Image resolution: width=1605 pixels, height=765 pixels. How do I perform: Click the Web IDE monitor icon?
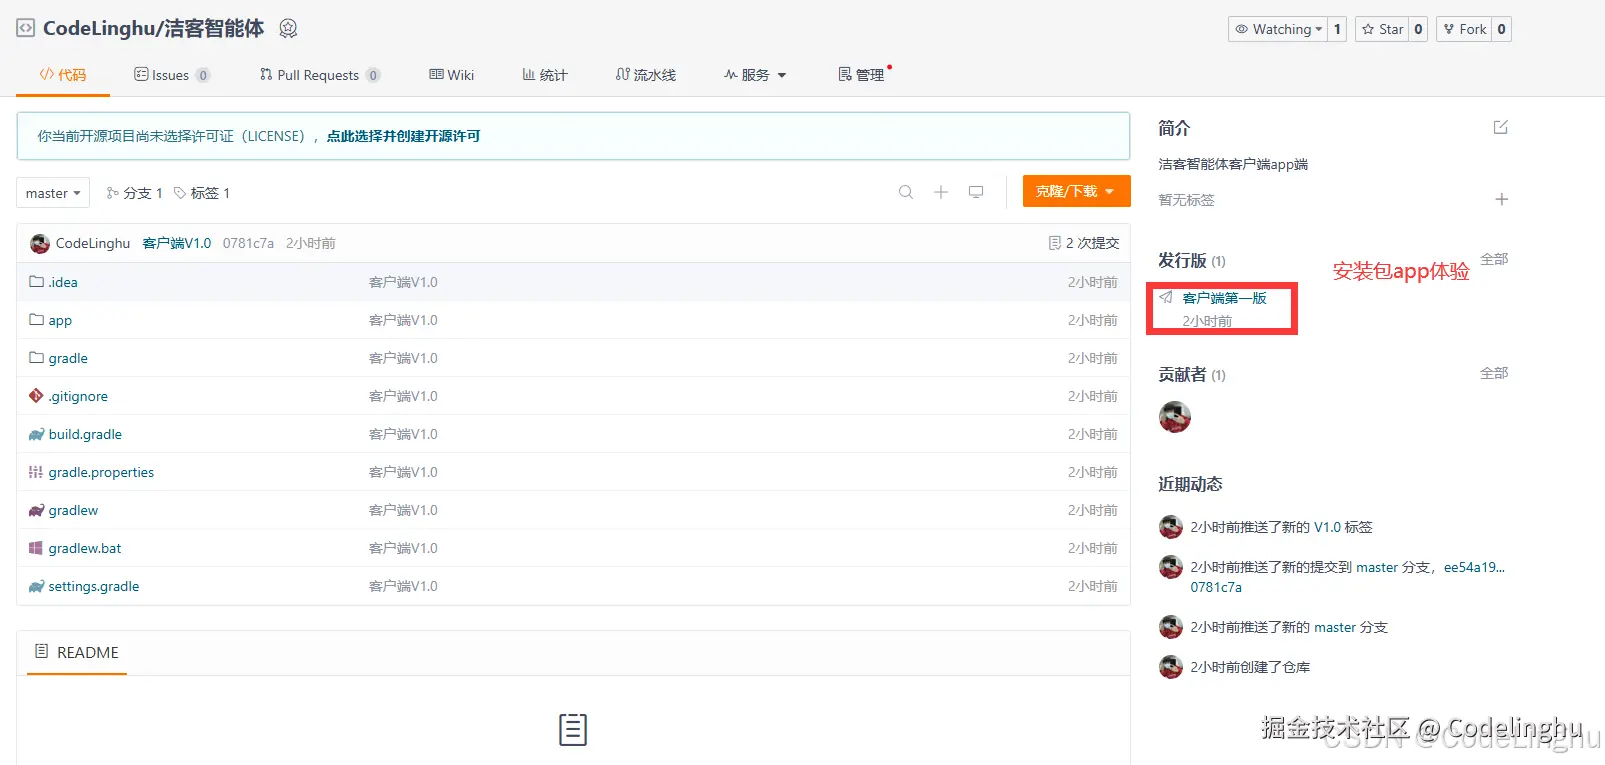tap(976, 192)
